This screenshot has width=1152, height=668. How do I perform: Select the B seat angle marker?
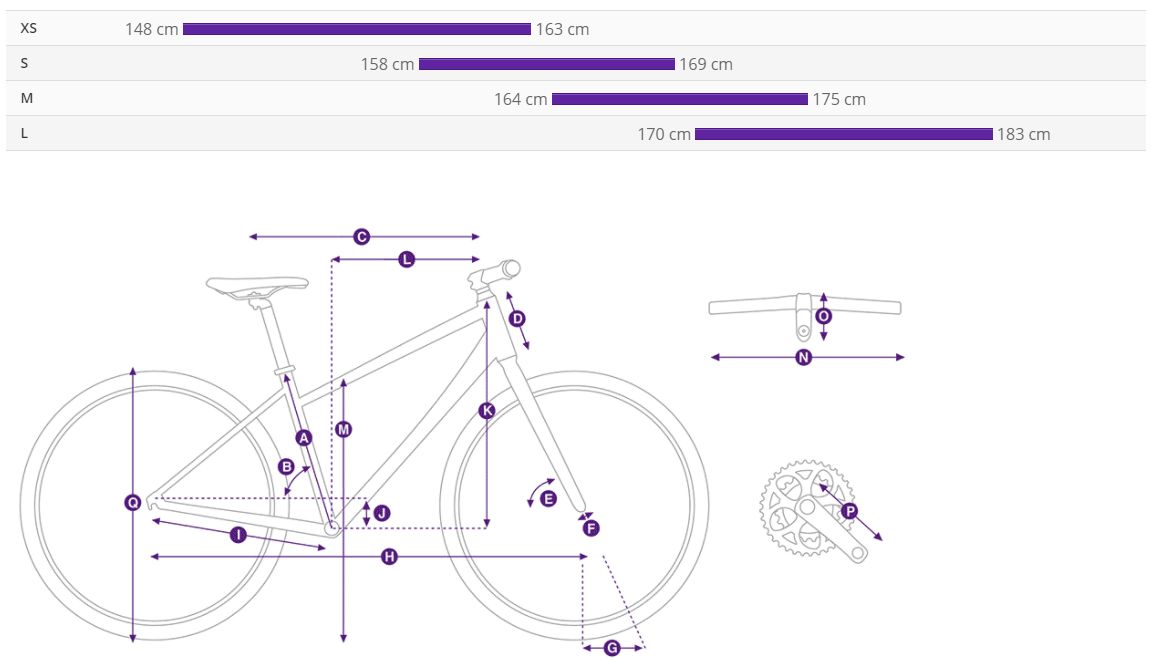tap(287, 467)
